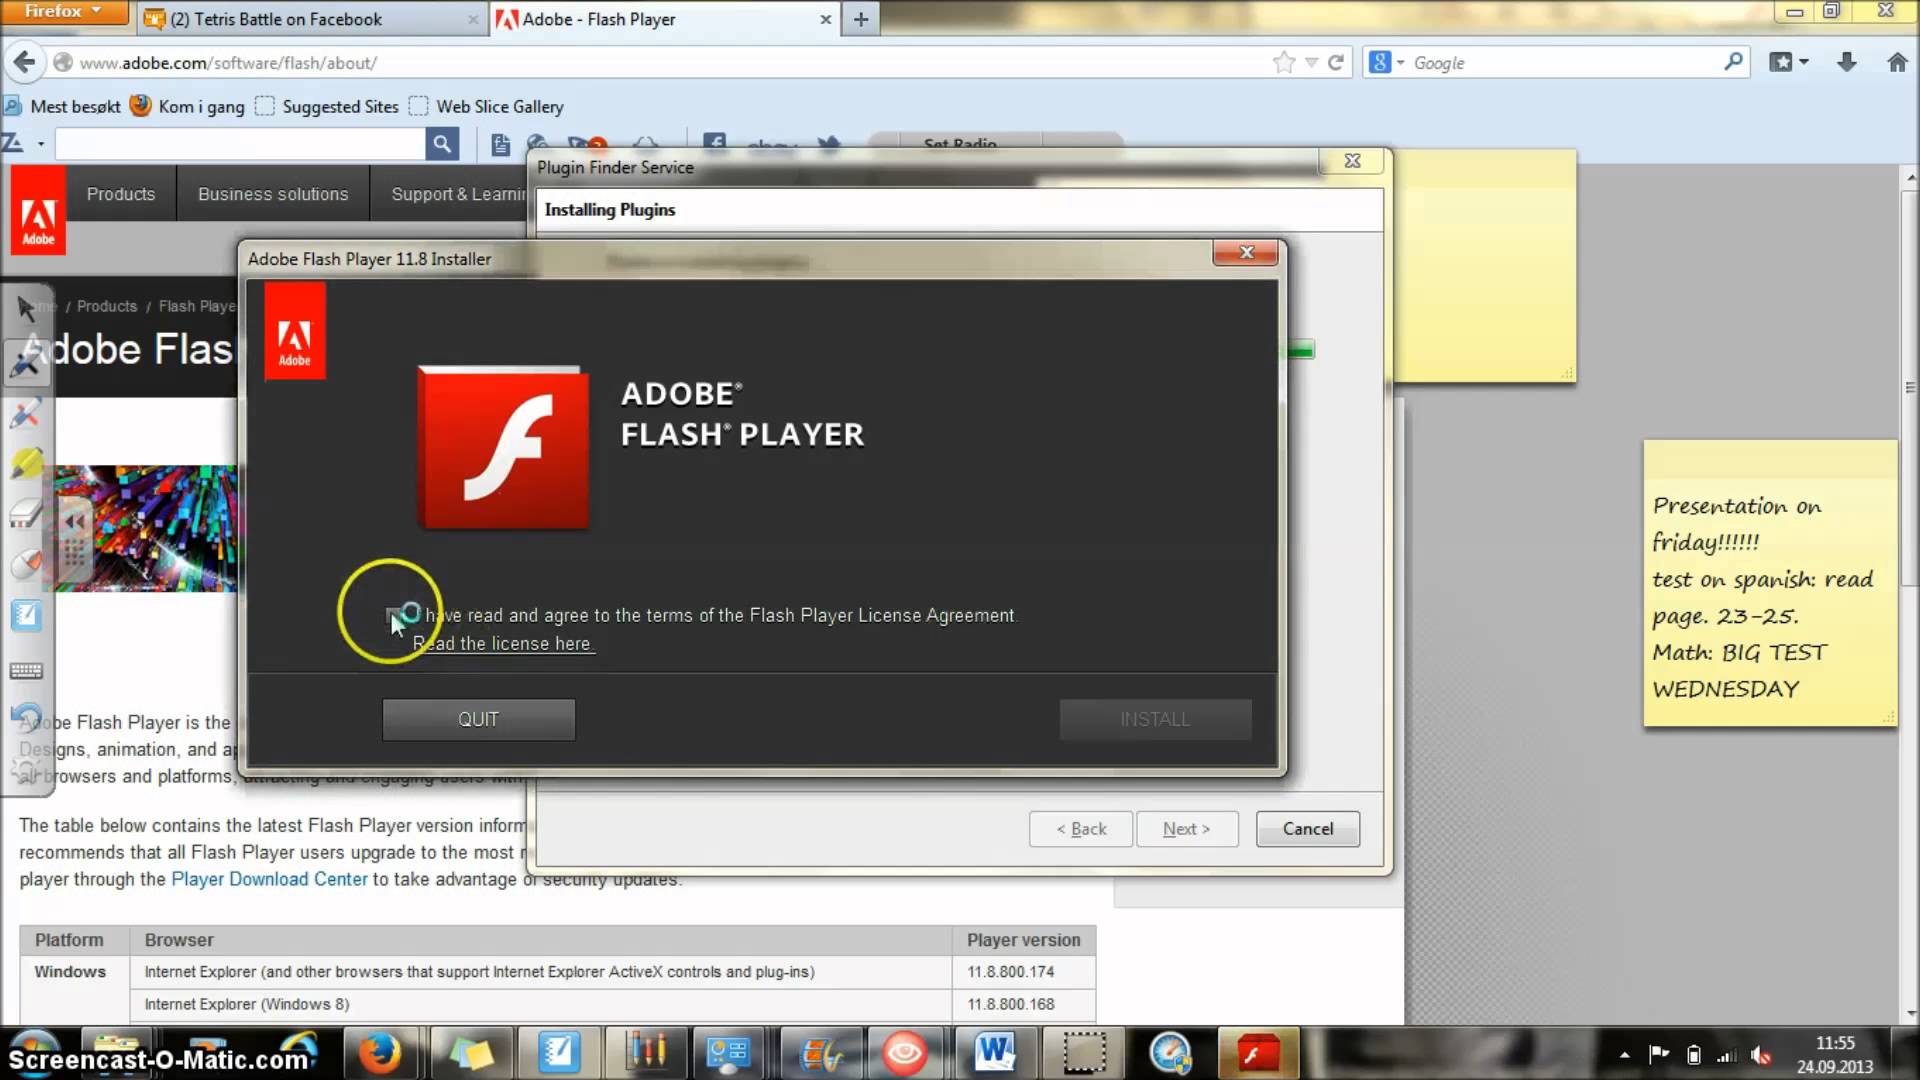This screenshot has width=1920, height=1080.
Task: Click the Word application icon in taskbar
Action: (994, 1054)
